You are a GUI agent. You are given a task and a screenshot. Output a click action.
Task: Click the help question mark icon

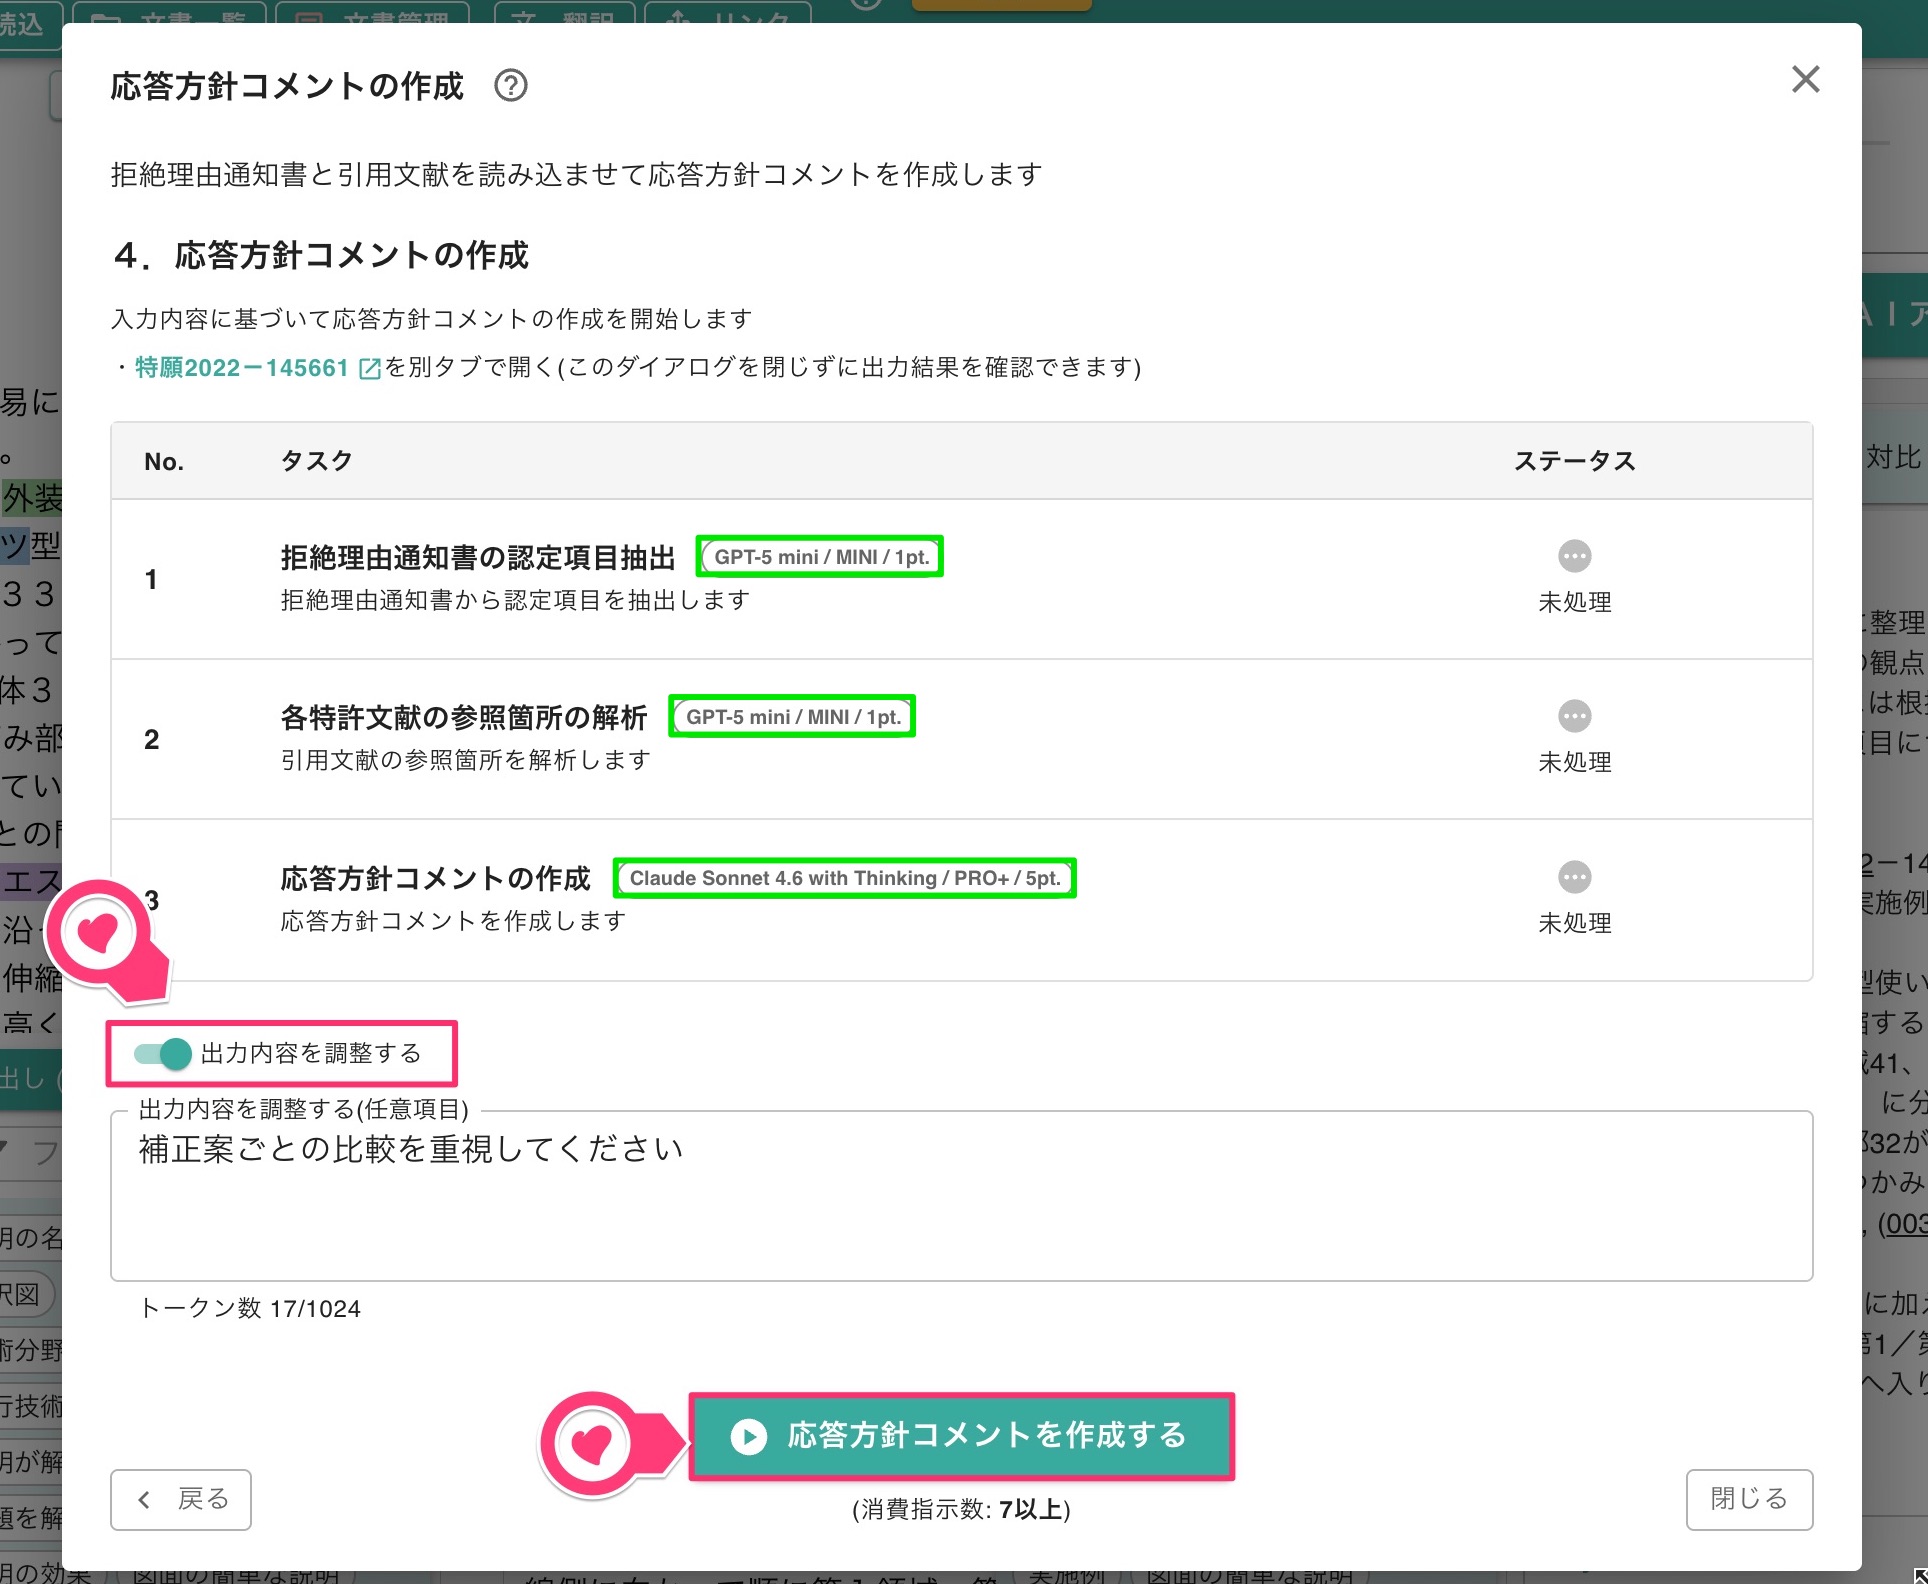coord(511,86)
